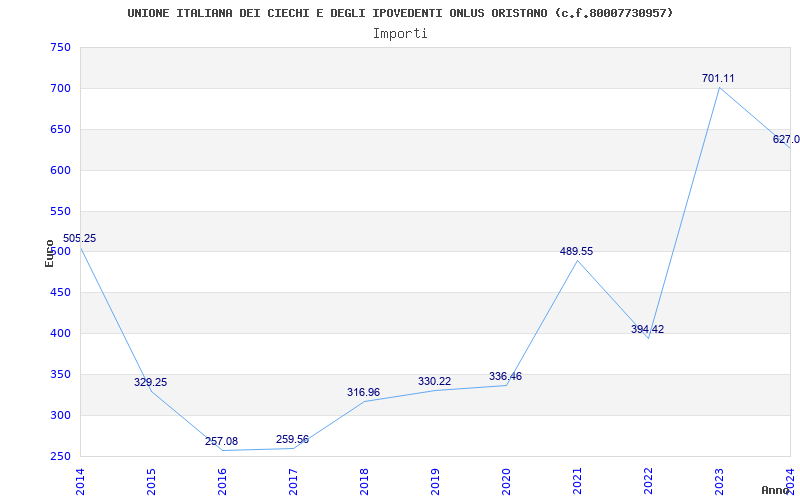
Task: Click the Euro y-axis title
Action: pos(49,252)
